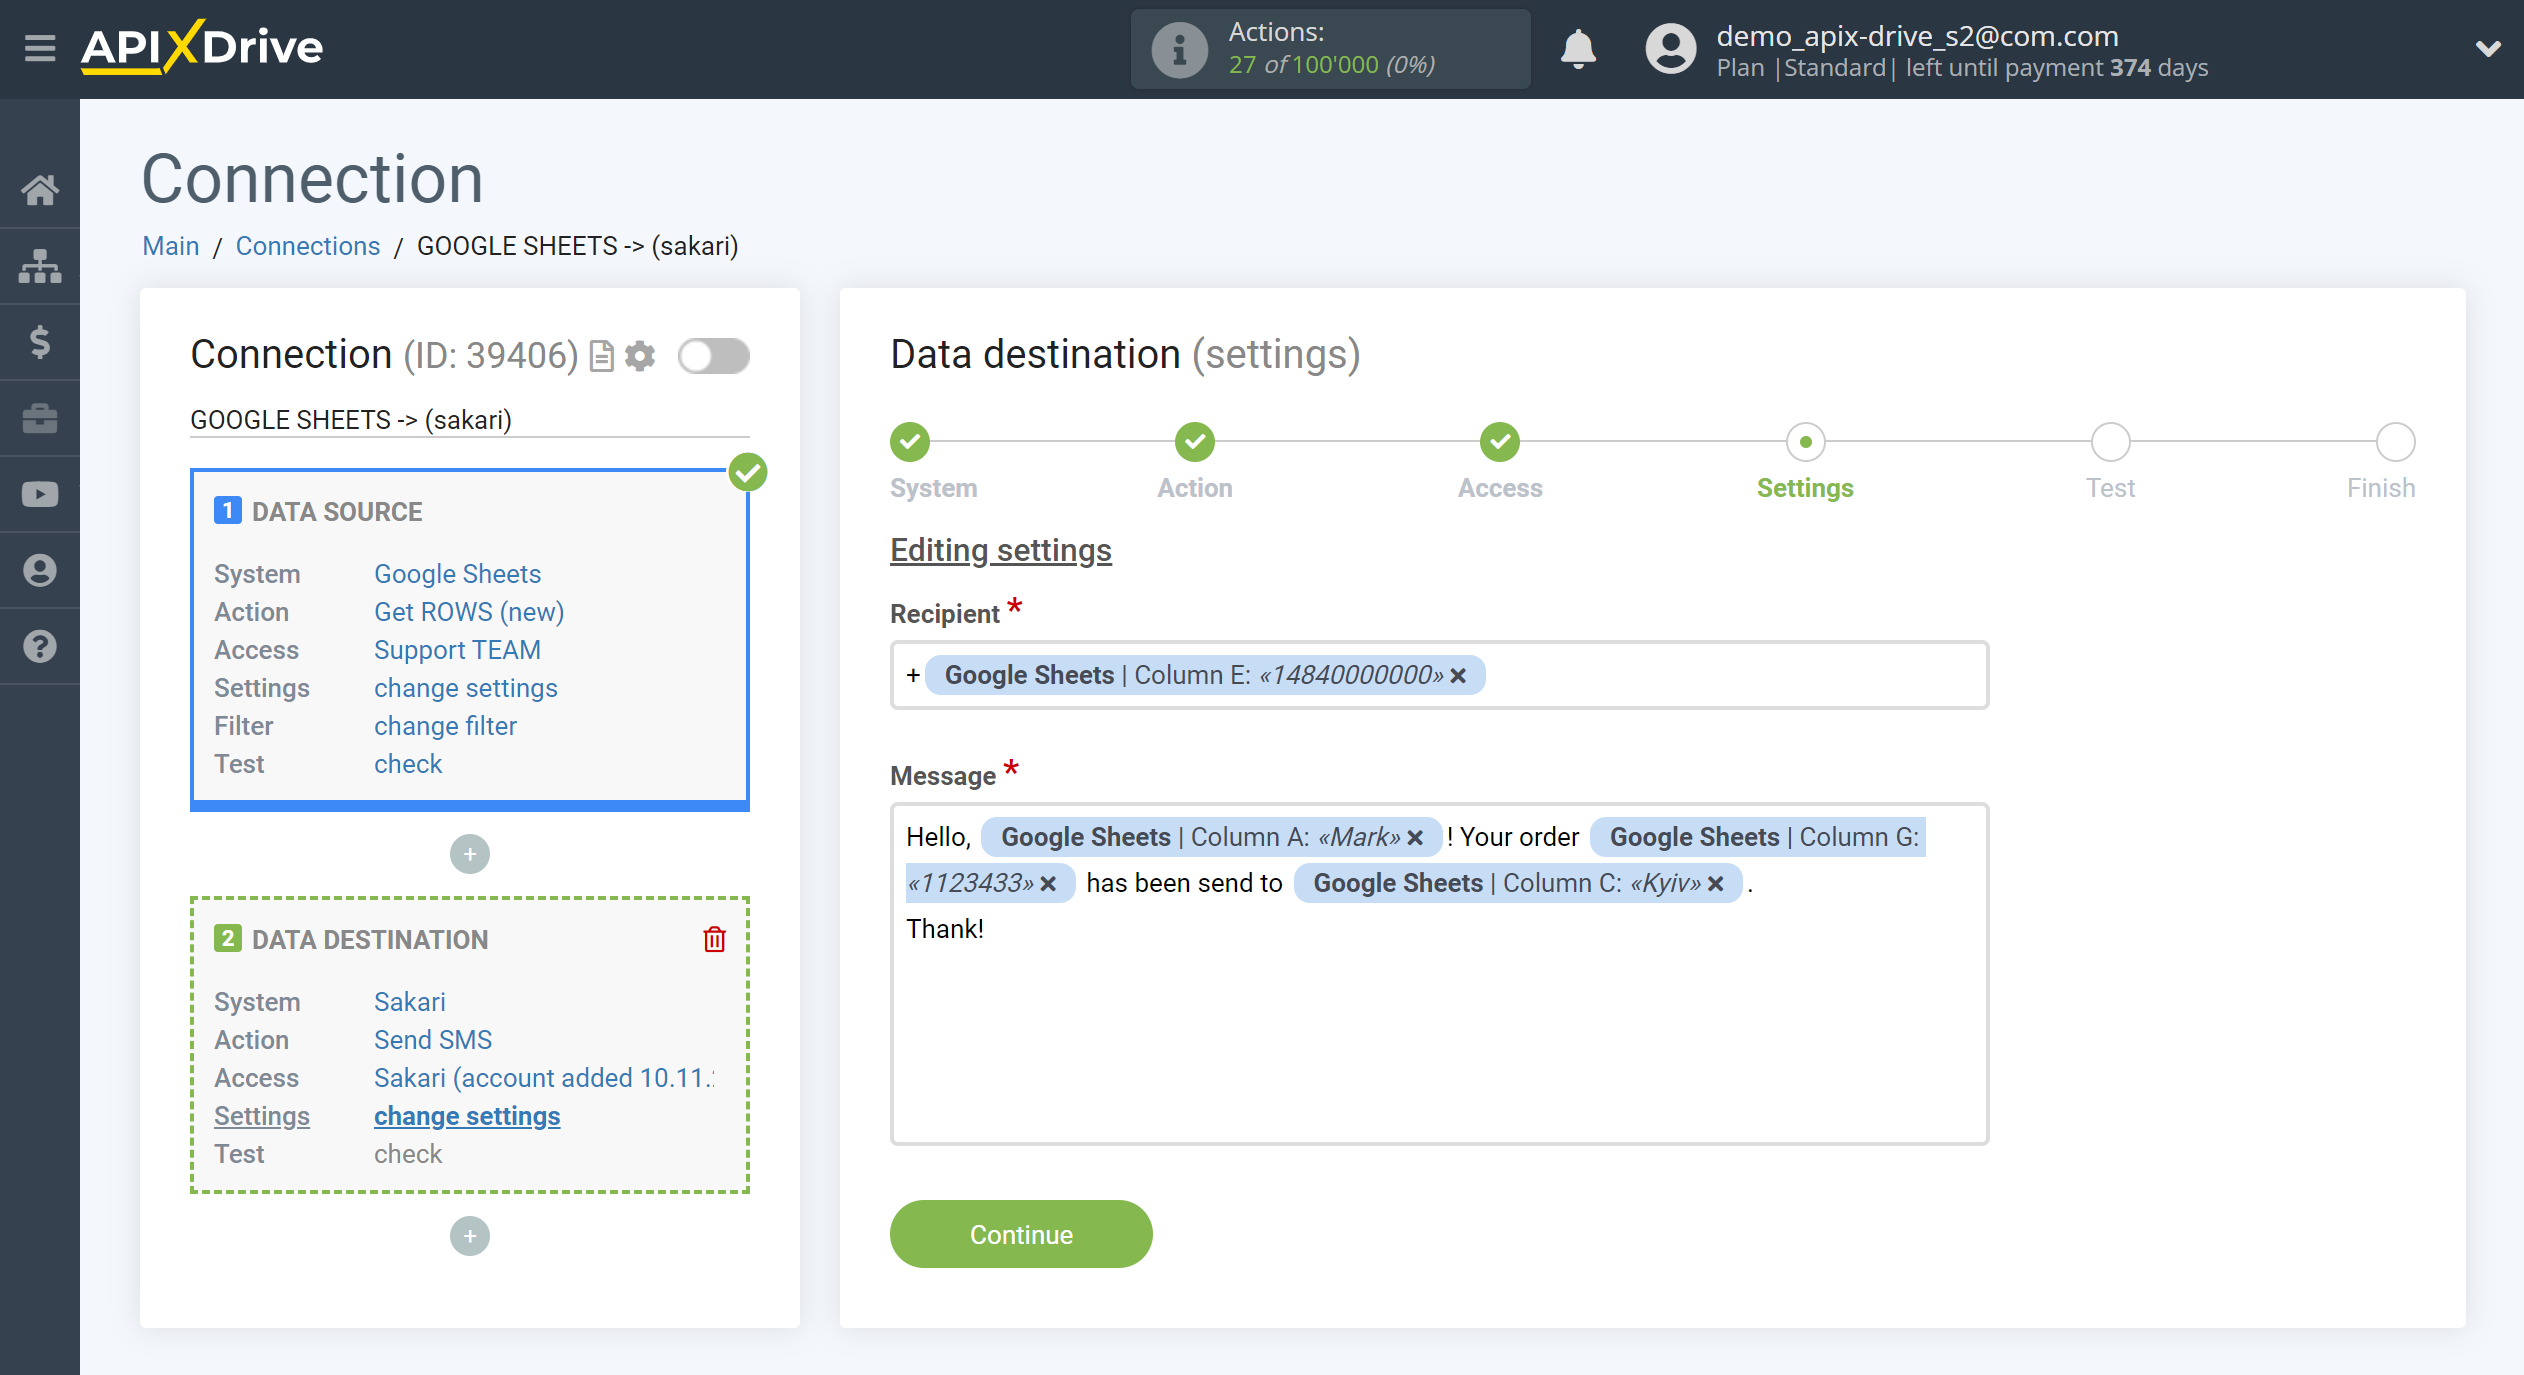Click the Actions counter panel
This screenshot has width=2524, height=1375.
tap(1330, 49)
